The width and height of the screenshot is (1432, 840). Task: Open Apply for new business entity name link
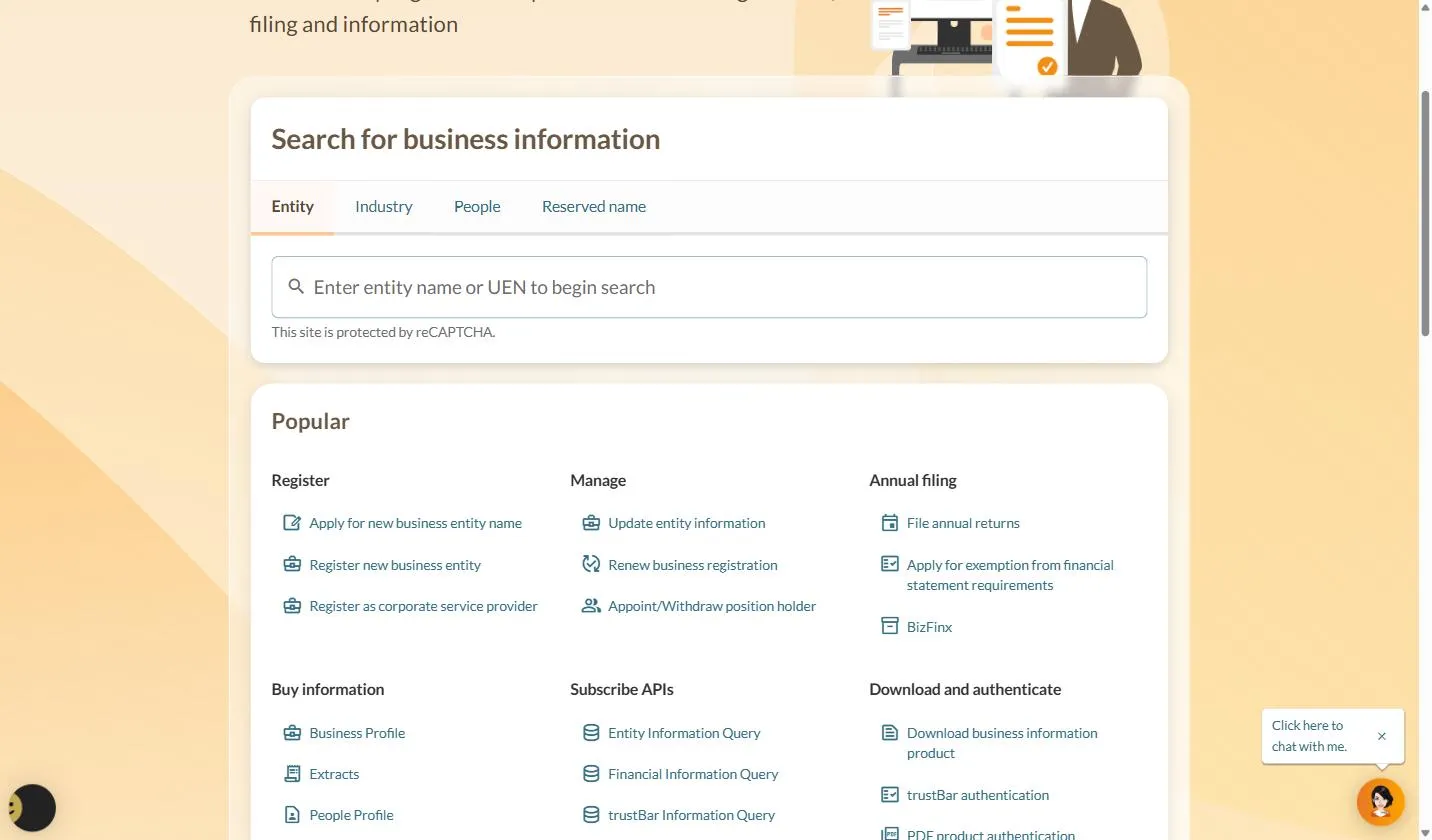[415, 523]
